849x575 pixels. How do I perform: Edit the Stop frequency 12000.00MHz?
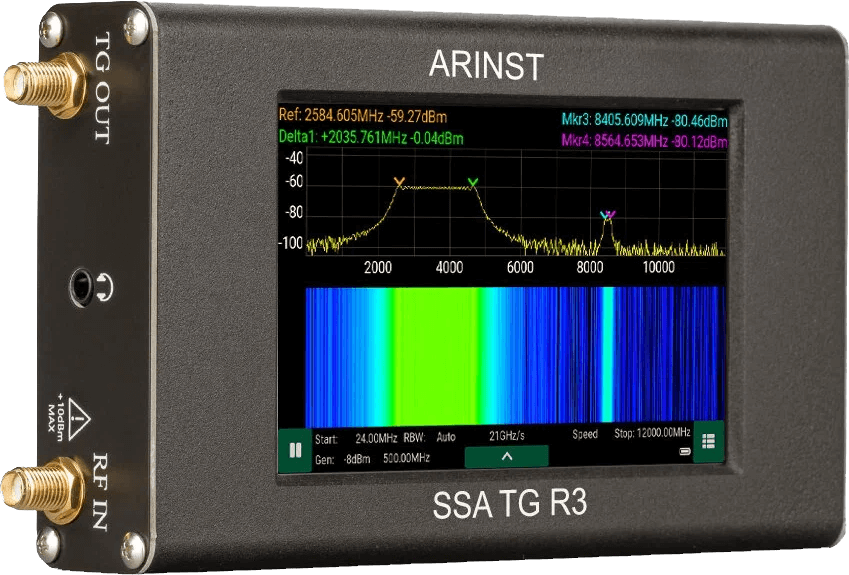coord(663,432)
